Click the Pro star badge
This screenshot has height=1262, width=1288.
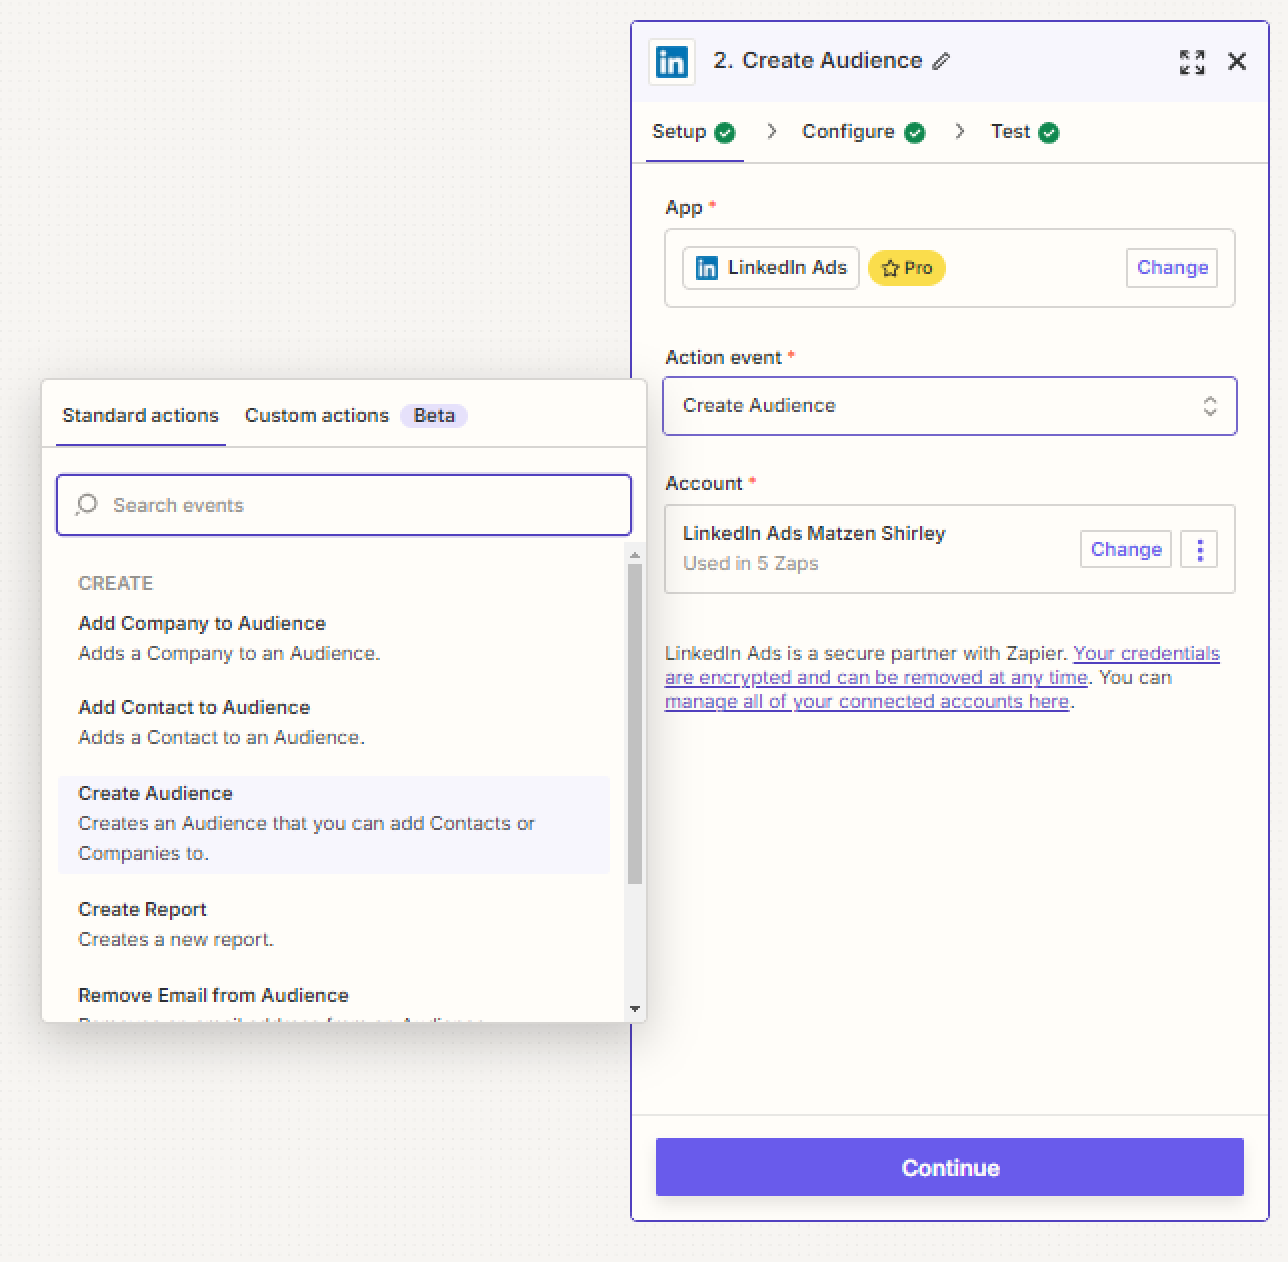pos(907,268)
